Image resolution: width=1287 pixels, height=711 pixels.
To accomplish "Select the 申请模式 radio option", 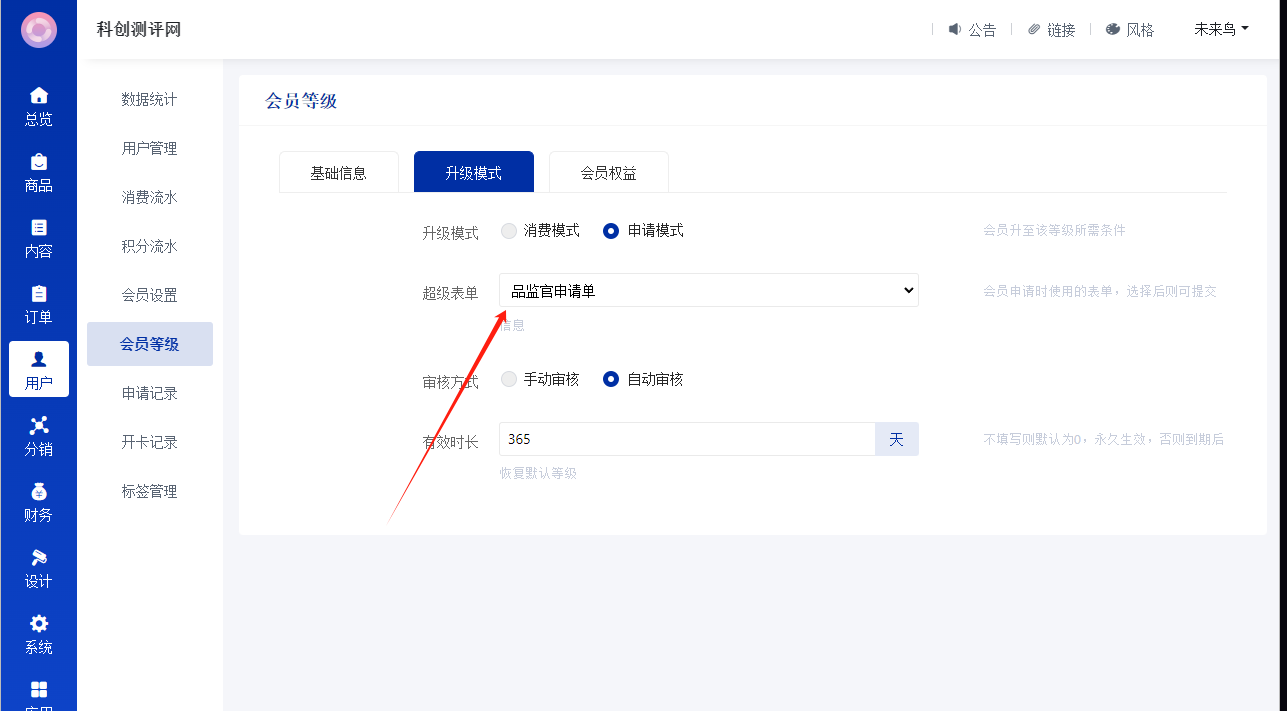I will coord(611,231).
